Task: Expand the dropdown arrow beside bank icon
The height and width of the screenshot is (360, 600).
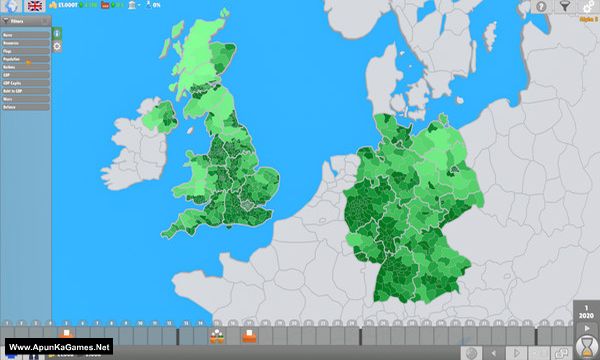Action: click(139, 5)
